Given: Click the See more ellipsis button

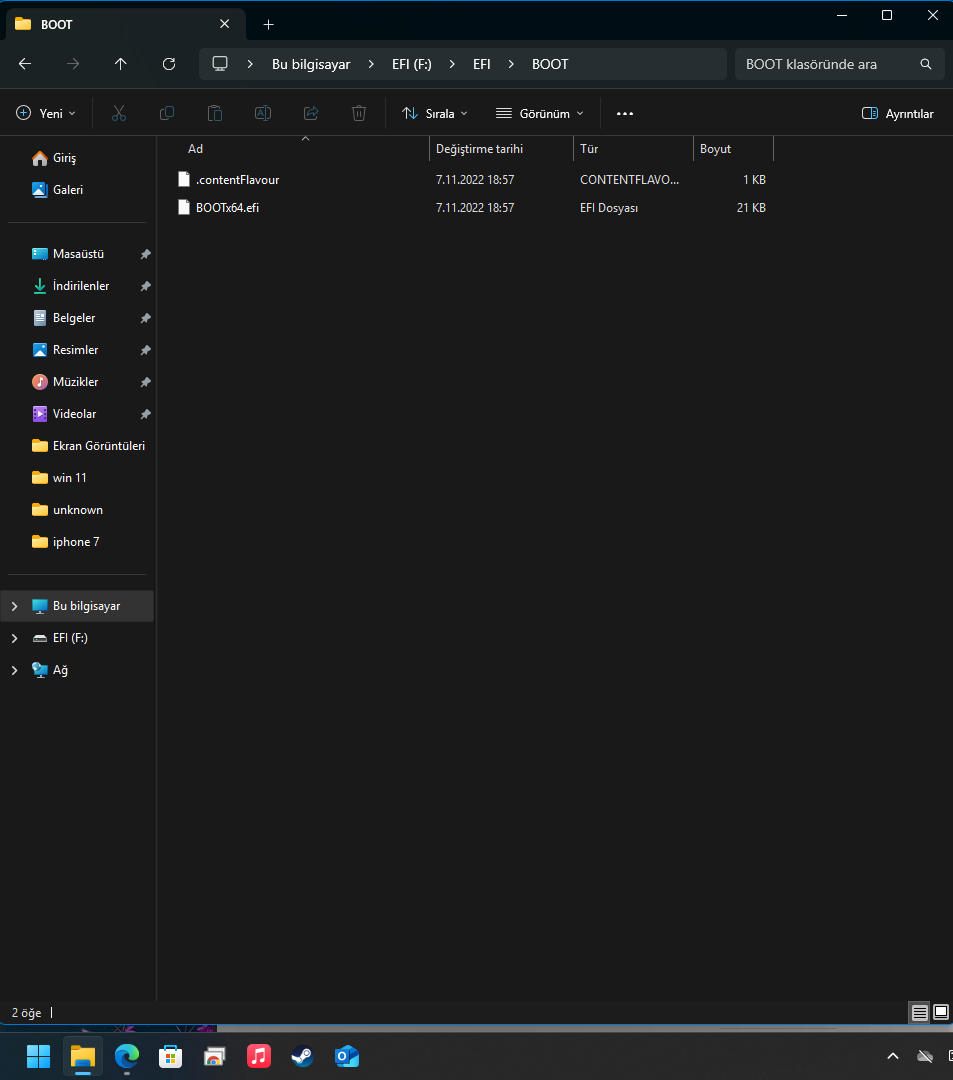Looking at the screenshot, I should (625, 114).
